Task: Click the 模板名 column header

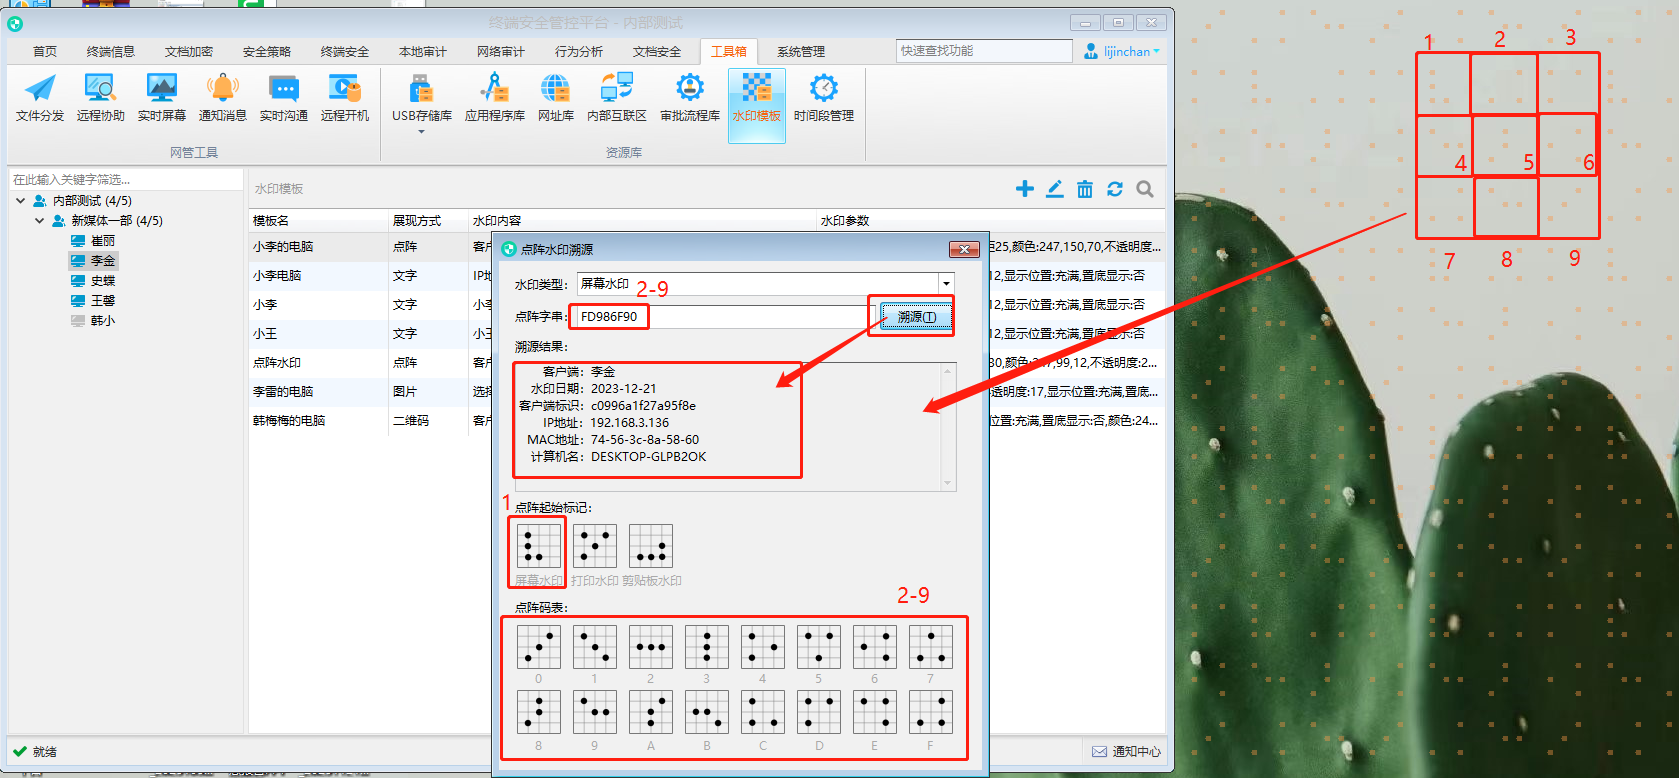Action: click(x=319, y=221)
